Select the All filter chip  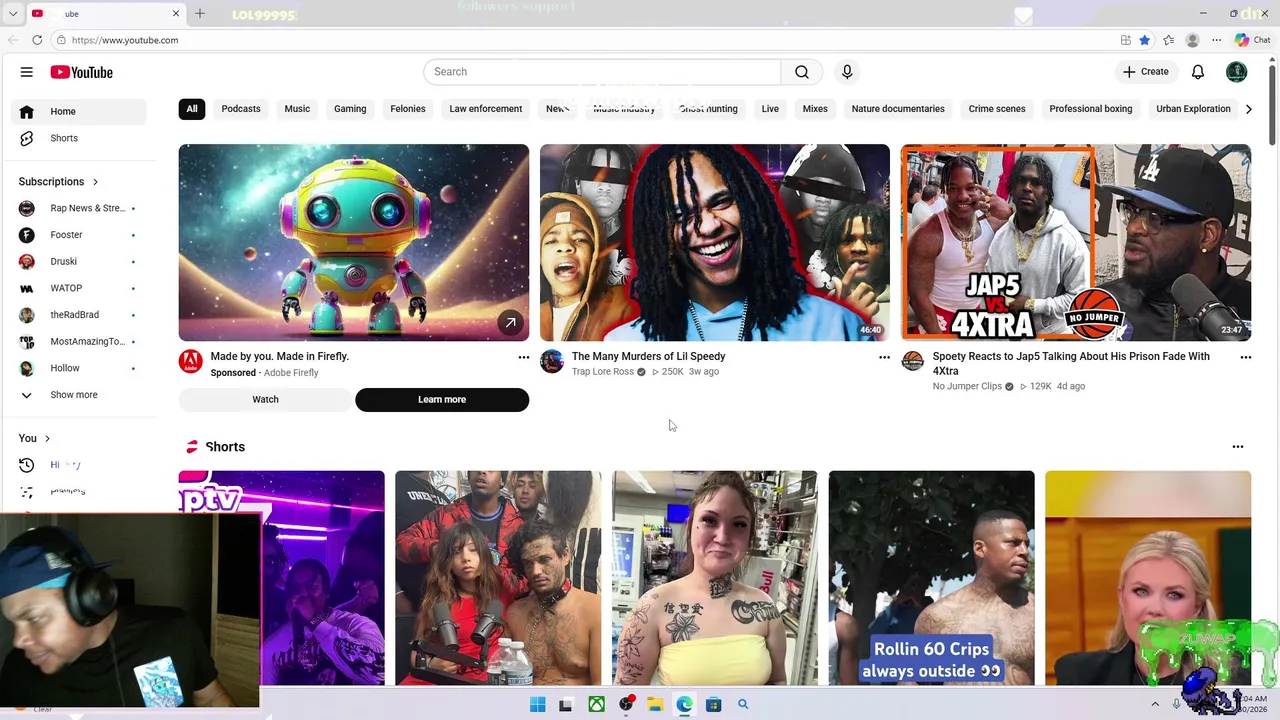click(x=192, y=109)
